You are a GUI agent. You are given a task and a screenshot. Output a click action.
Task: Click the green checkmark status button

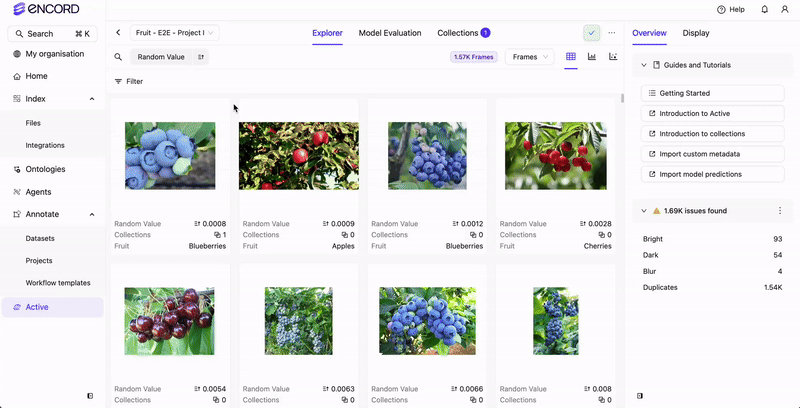pos(592,33)
